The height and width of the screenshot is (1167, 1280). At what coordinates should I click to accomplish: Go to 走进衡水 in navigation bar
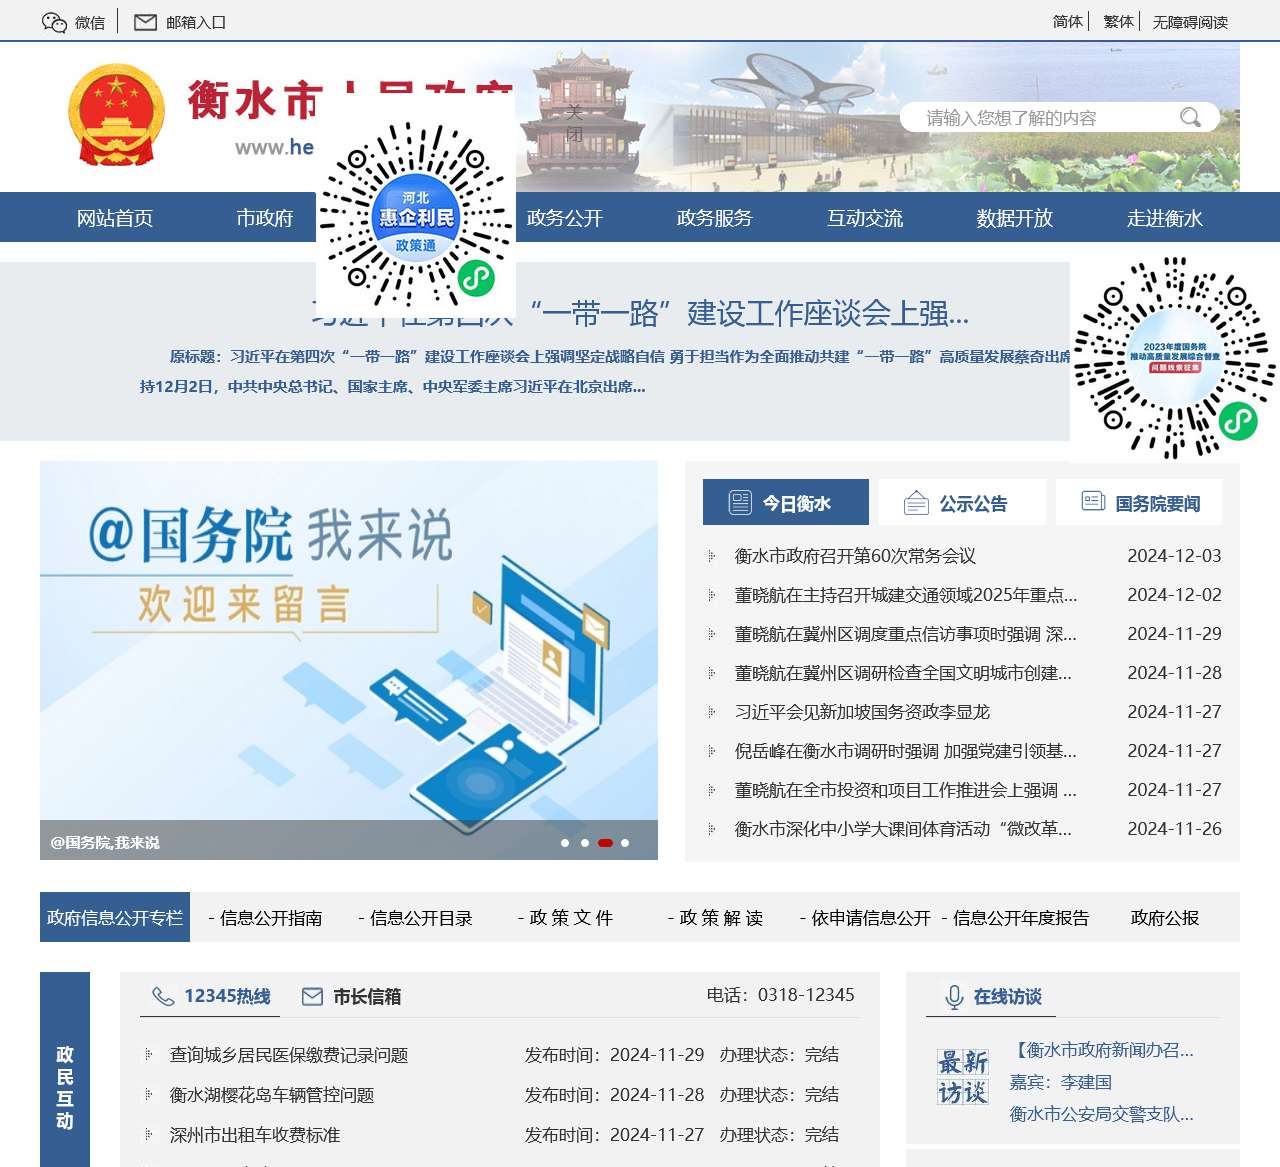(1165, 218)
